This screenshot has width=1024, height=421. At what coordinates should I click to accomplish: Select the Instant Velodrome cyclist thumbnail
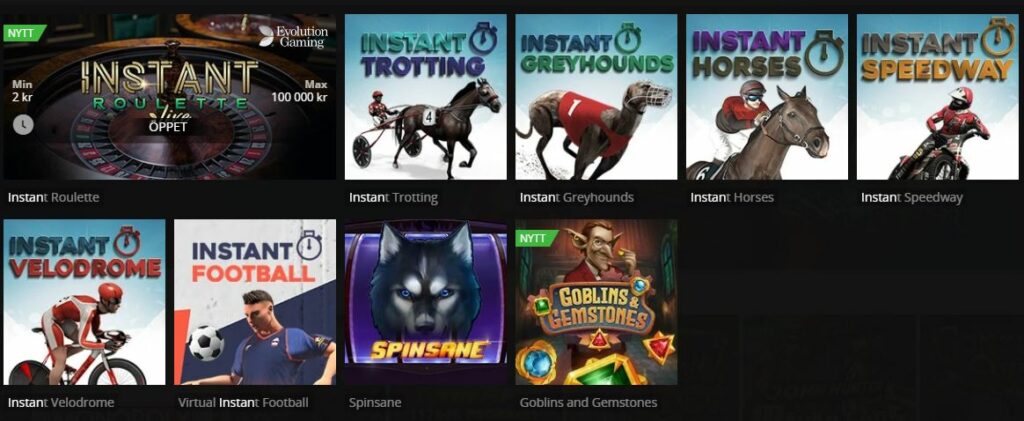(x=84, y=302)
